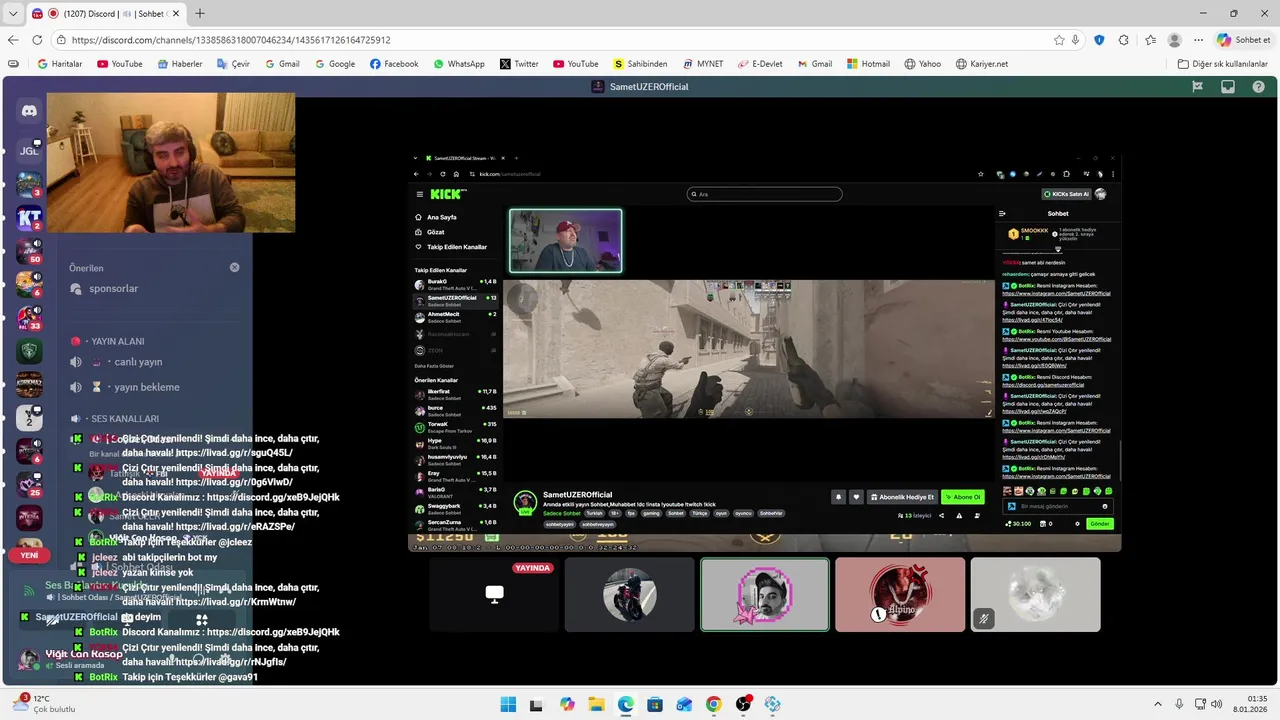Click the blue shield icon in address bar
Screen dimensions: 1280x720
coord(1099,40)
